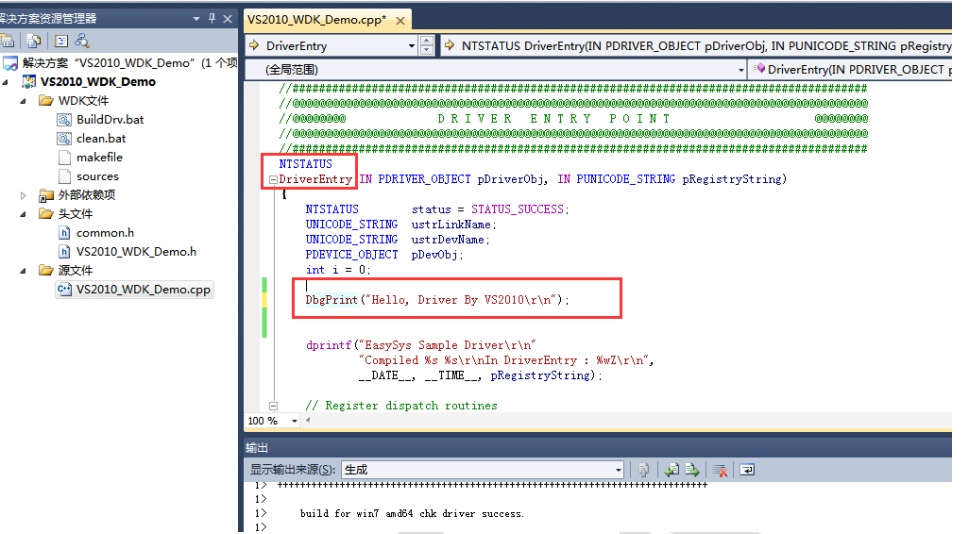Click the 解决方案资源管理器 panel title
This screenshot has width=971, height=534.
coord(48,19)
